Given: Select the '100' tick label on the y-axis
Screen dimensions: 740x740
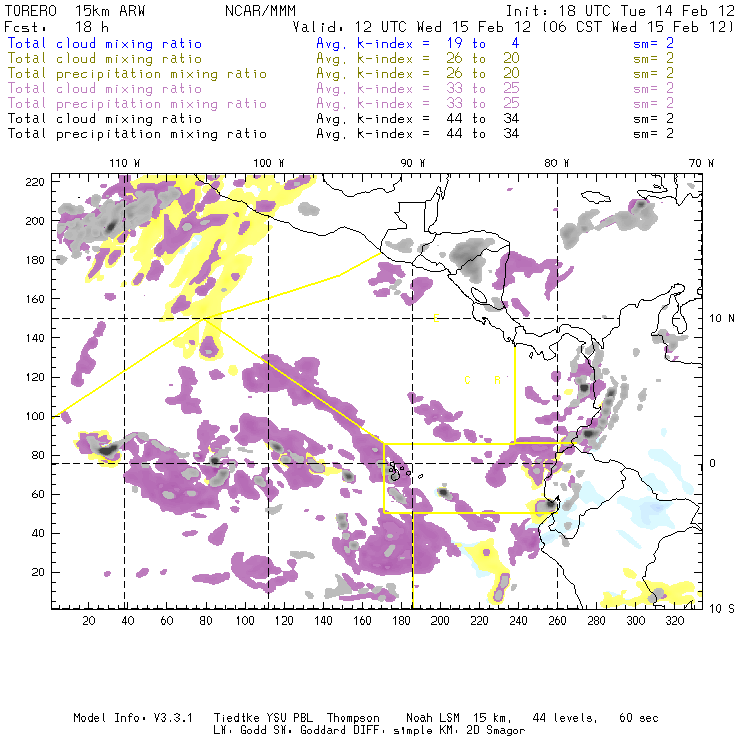Looking at the screenshot, I should click(x=35, y=416).
